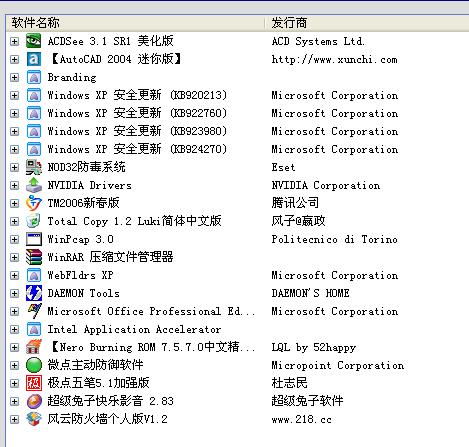Screen dimensions: 469x447
Task: Click the NOD32 antivirus icon
Action: (x=34, y=167)
